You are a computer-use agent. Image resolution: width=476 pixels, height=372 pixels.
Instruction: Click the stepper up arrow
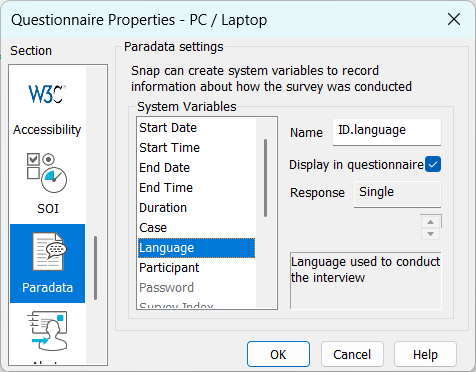[430, 222]
